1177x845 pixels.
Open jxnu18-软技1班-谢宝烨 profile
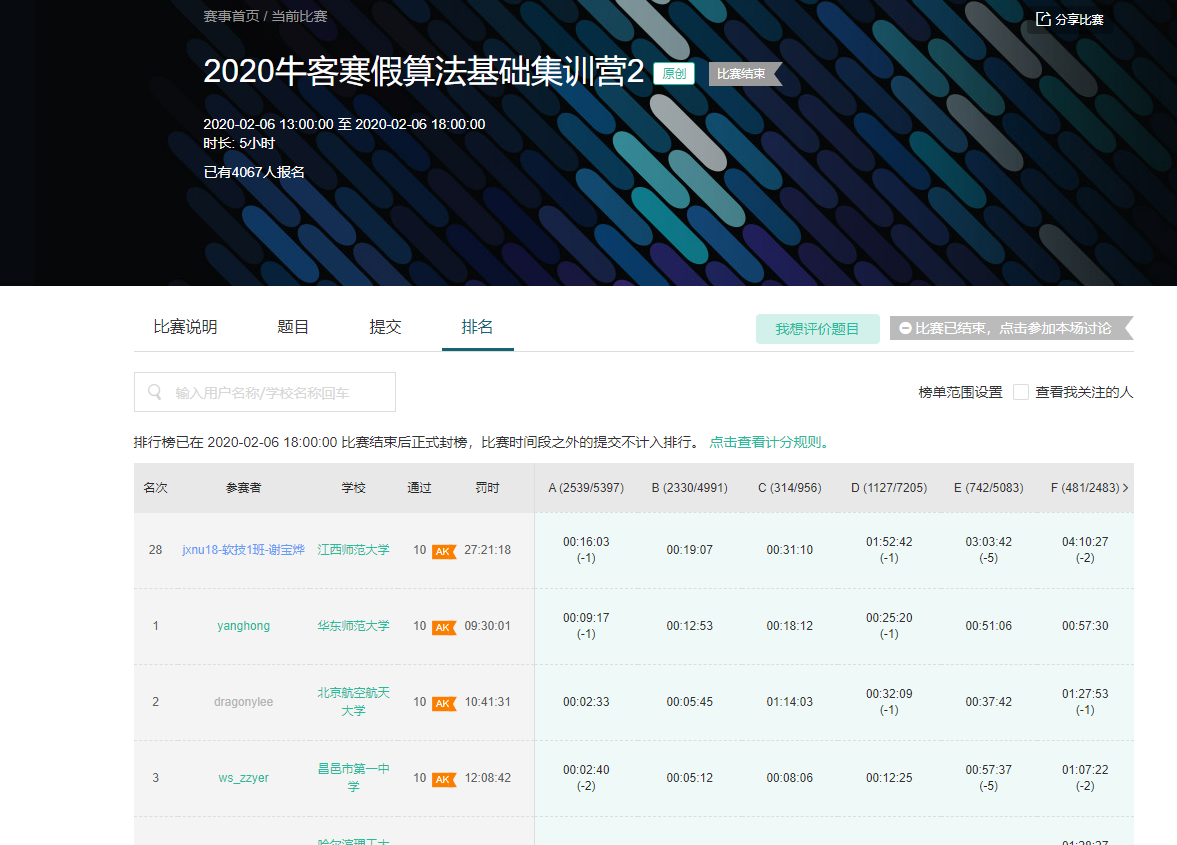coord(243,549)
